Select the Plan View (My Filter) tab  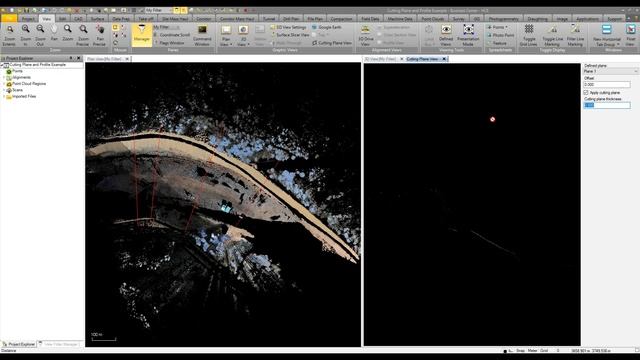[104, 59]
